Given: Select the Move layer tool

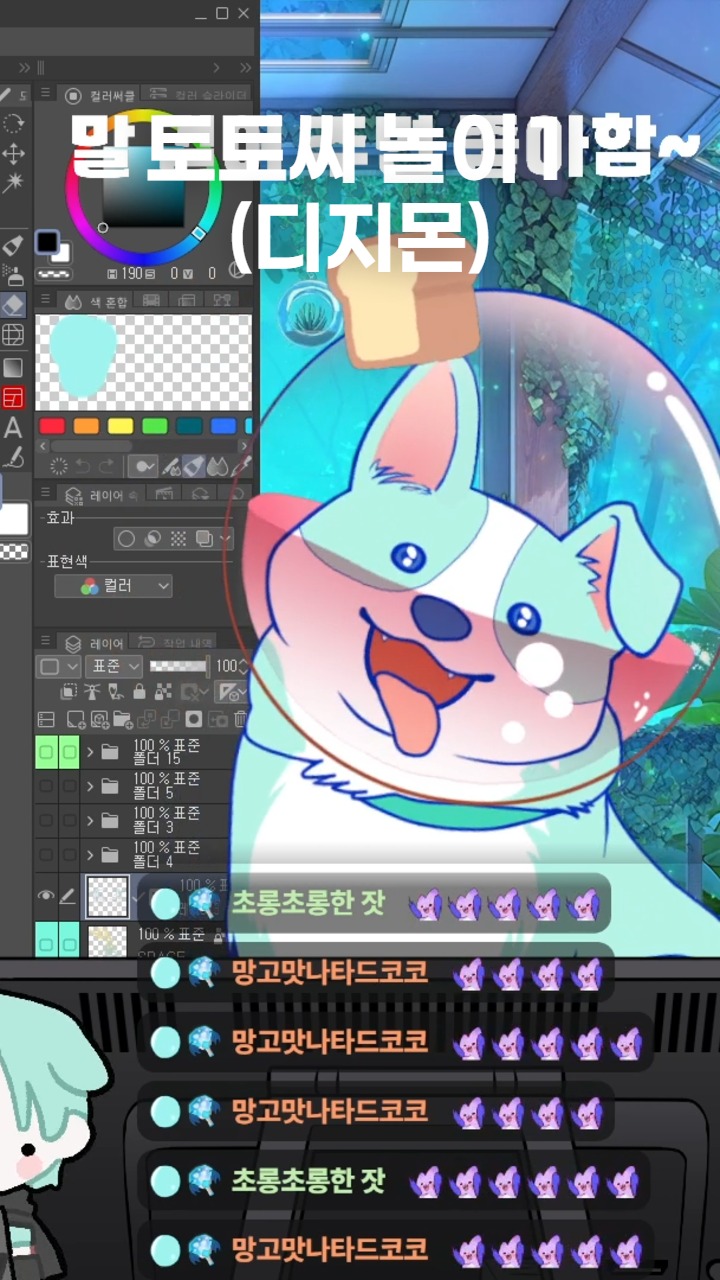Looking at the screenshot, I should [13, 154].
